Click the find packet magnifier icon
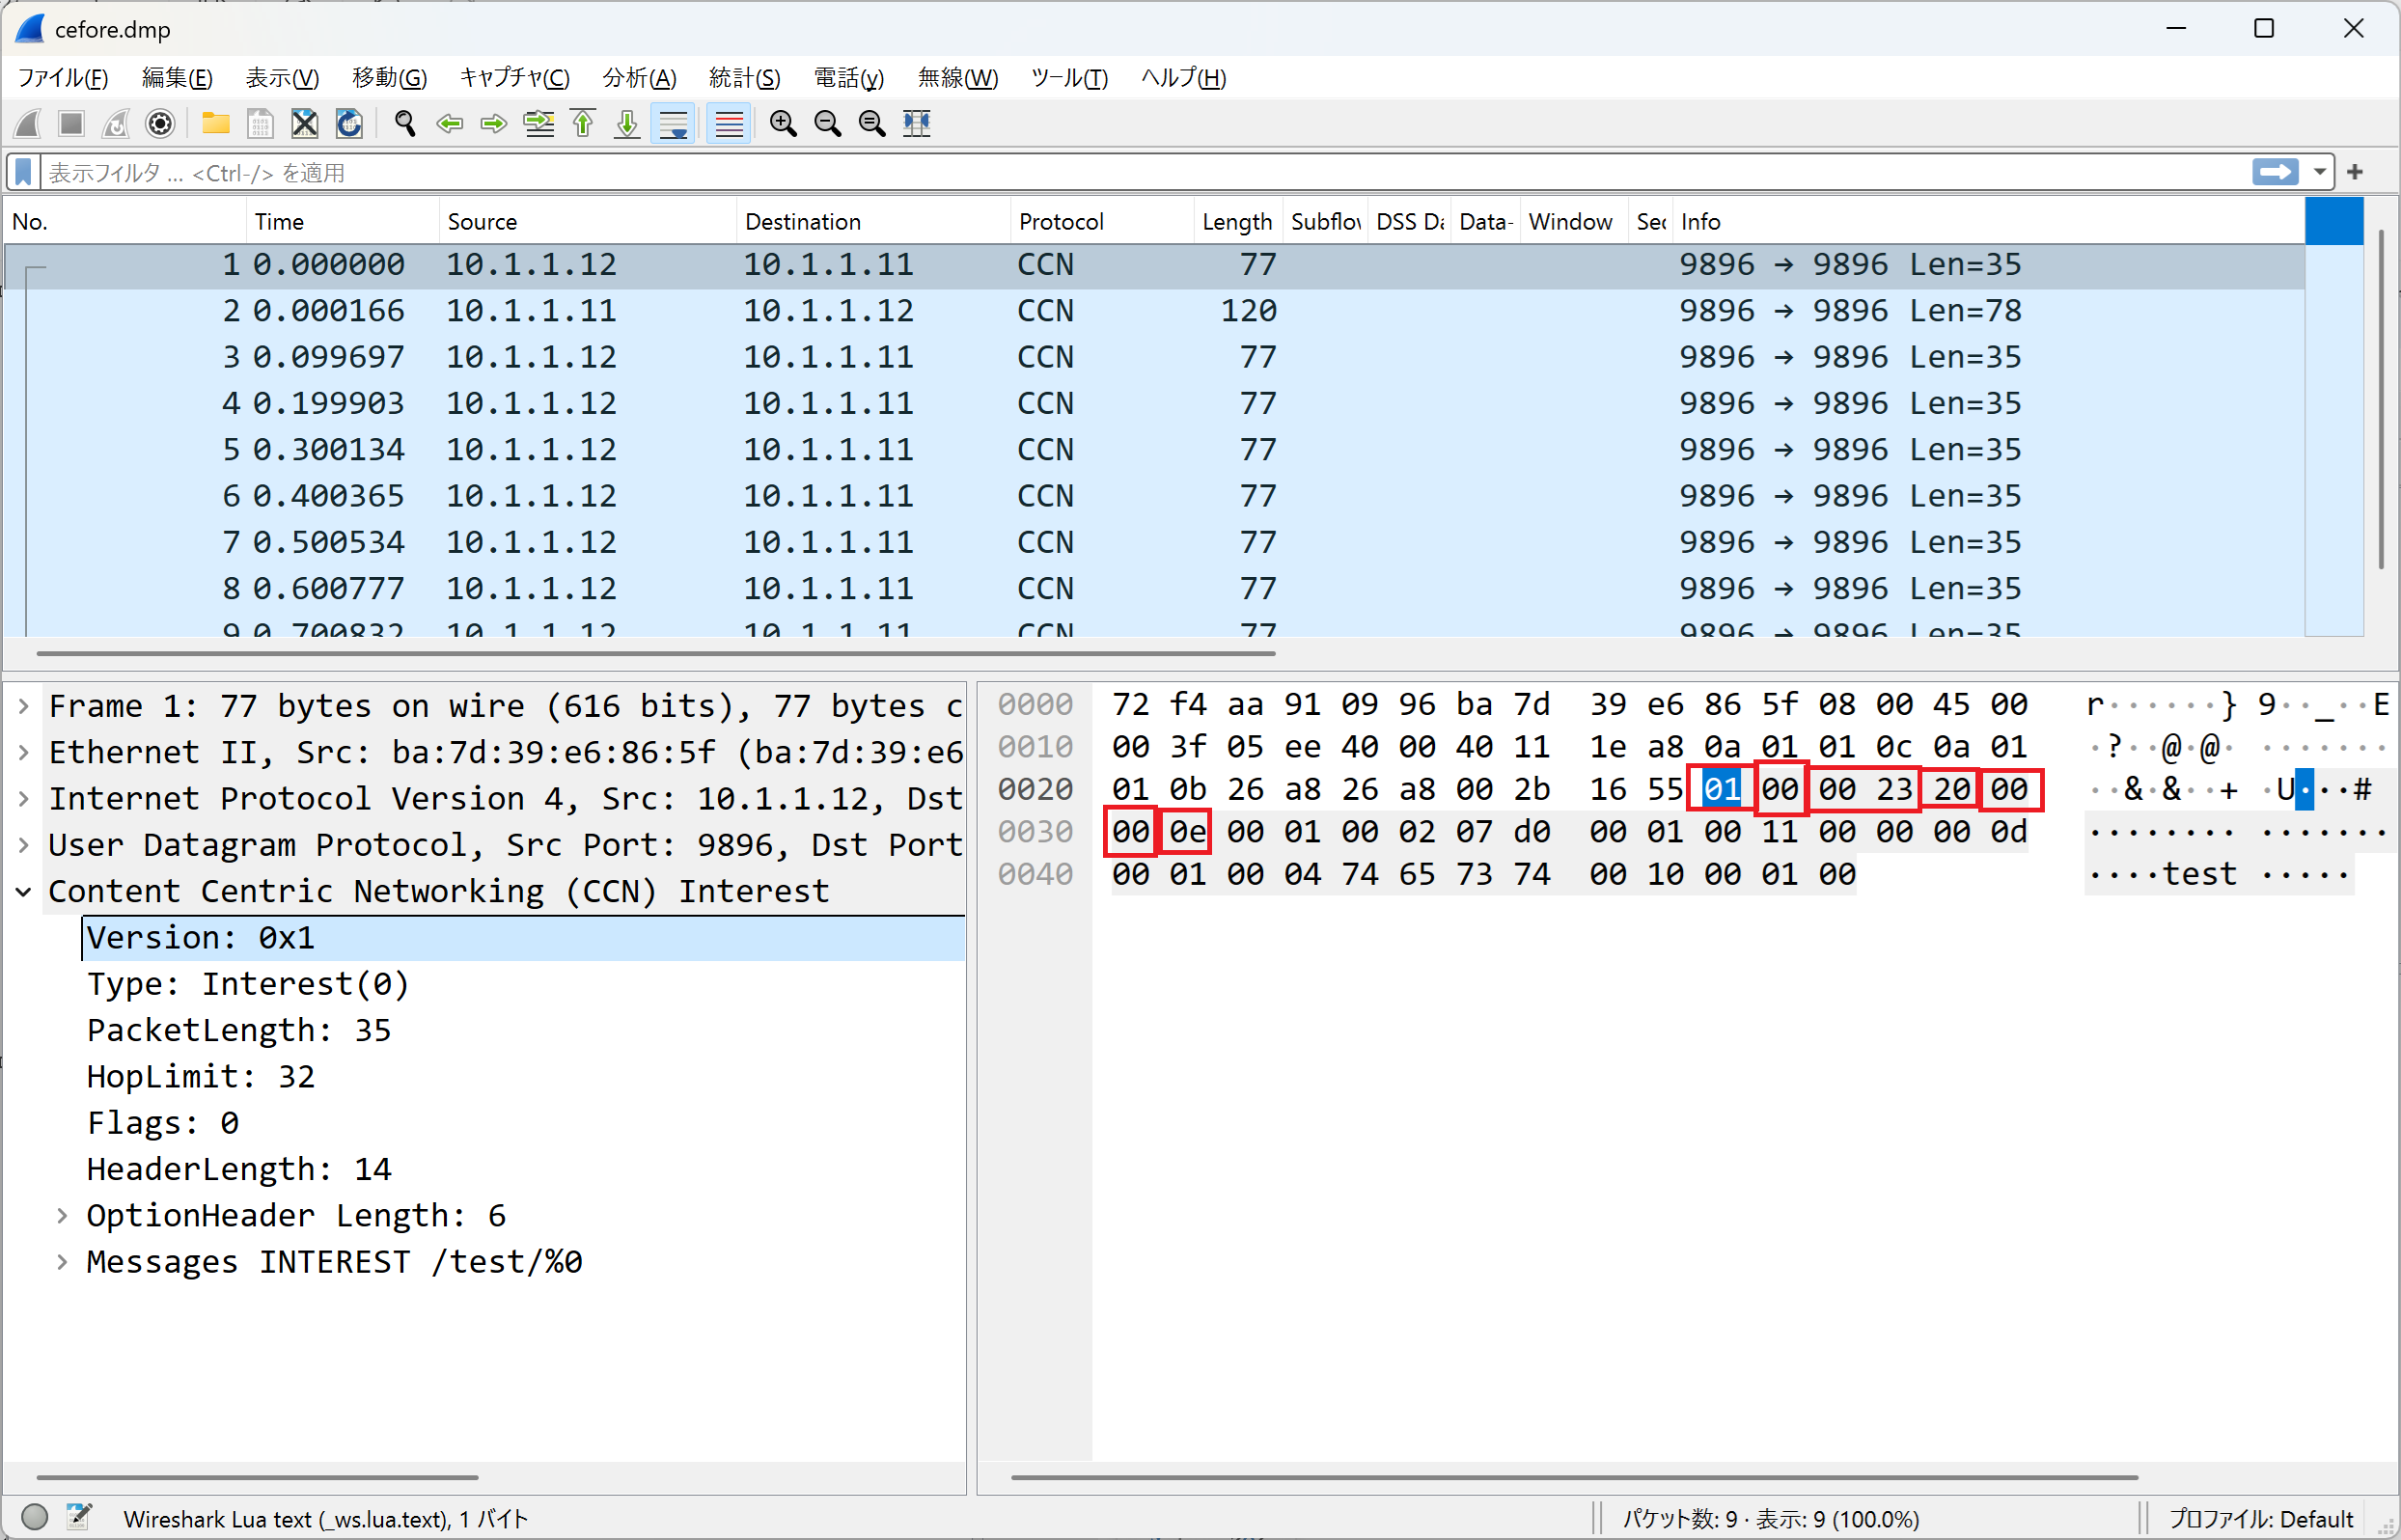This screenshot has width=2401, height=1540. [x=405, y=123]
